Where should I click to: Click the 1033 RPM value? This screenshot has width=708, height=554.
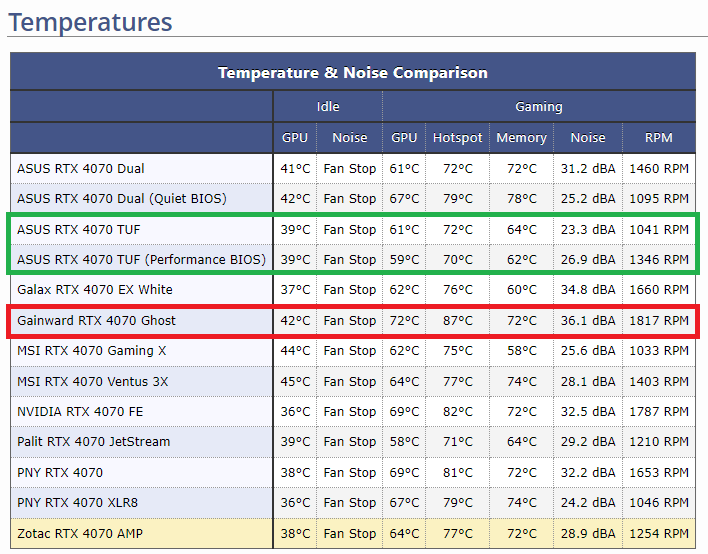click(x=659, y=351)
